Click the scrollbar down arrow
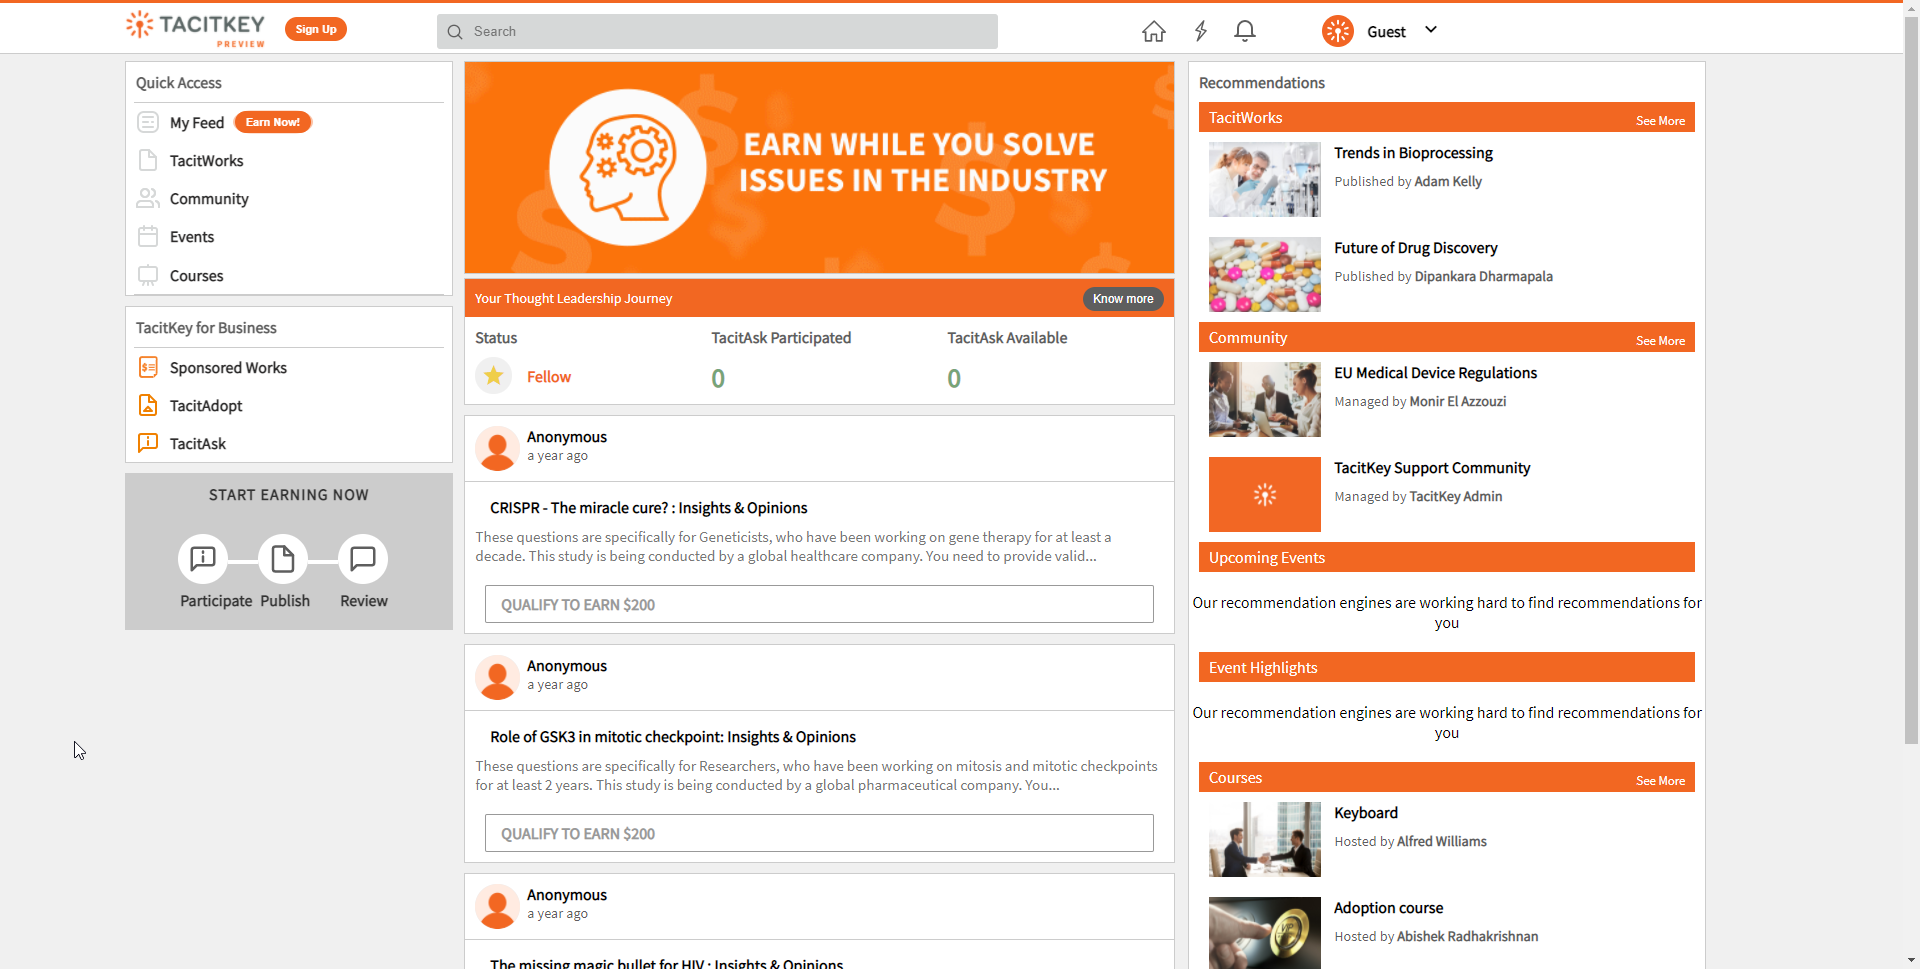This screenshot has height=969, width=1920. point(1911,961)
